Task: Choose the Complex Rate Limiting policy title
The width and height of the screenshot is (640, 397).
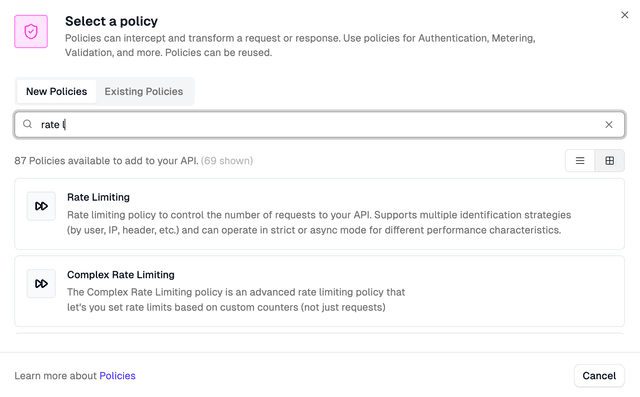Action: click(x=121, y=275)
